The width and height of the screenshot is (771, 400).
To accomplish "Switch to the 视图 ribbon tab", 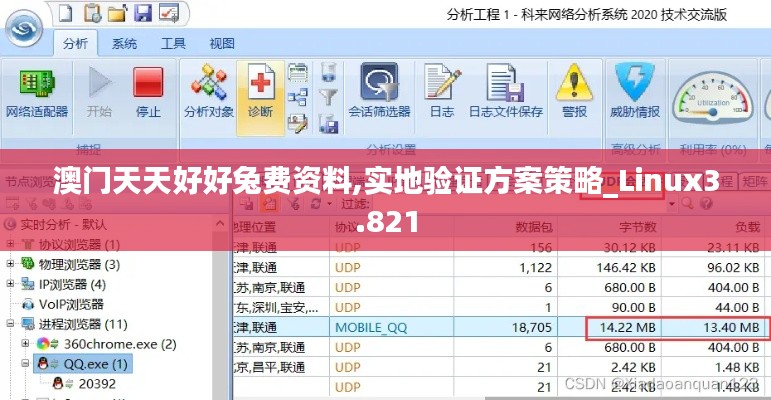I will pyautogui.click(x=222, y=43).
